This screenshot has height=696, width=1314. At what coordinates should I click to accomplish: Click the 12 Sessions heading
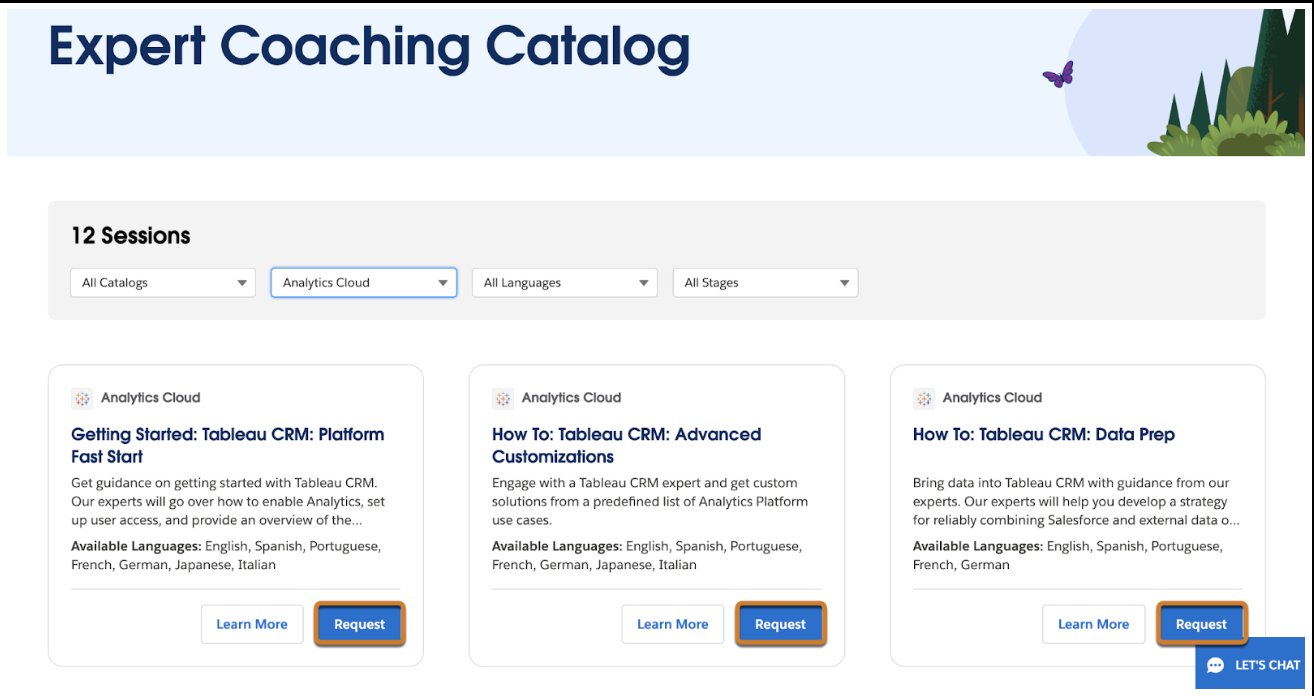point(131,236)
